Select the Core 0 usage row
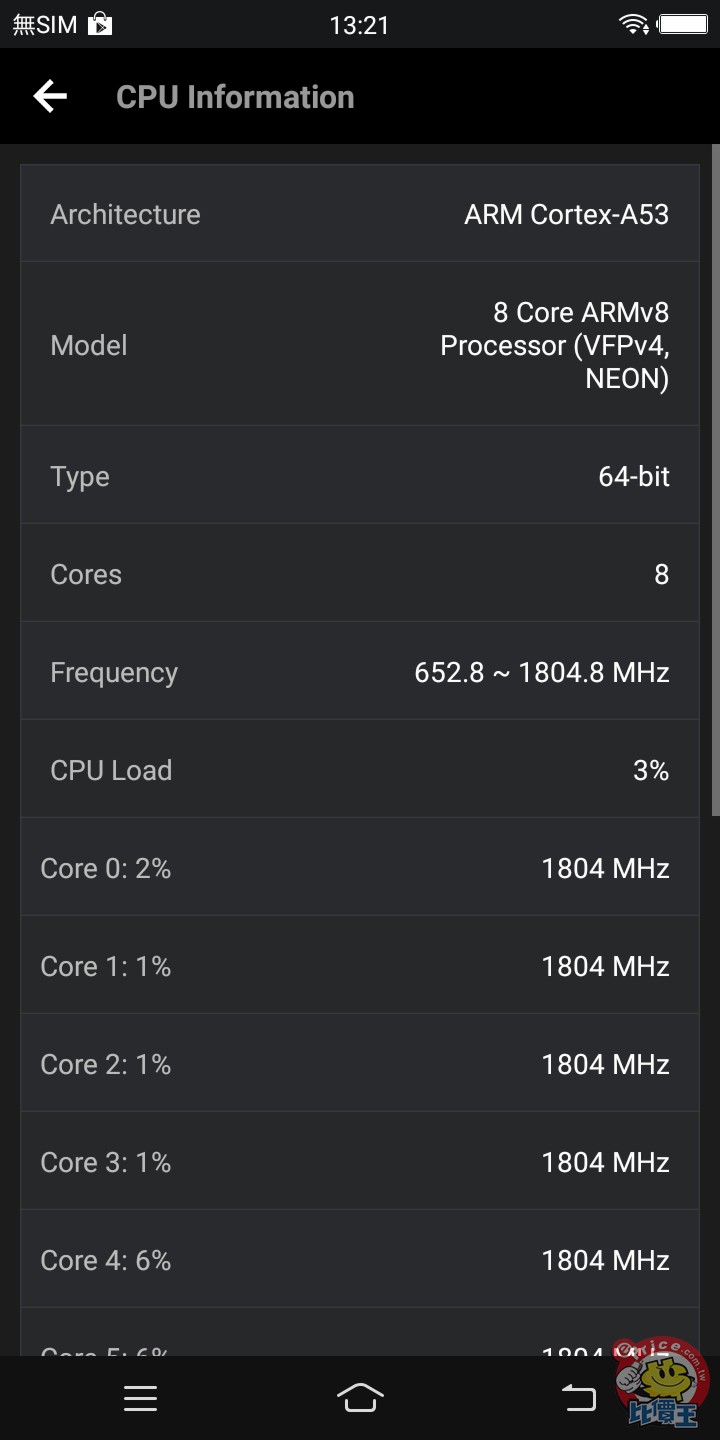The image size is (720, 1440). point(360,868)
